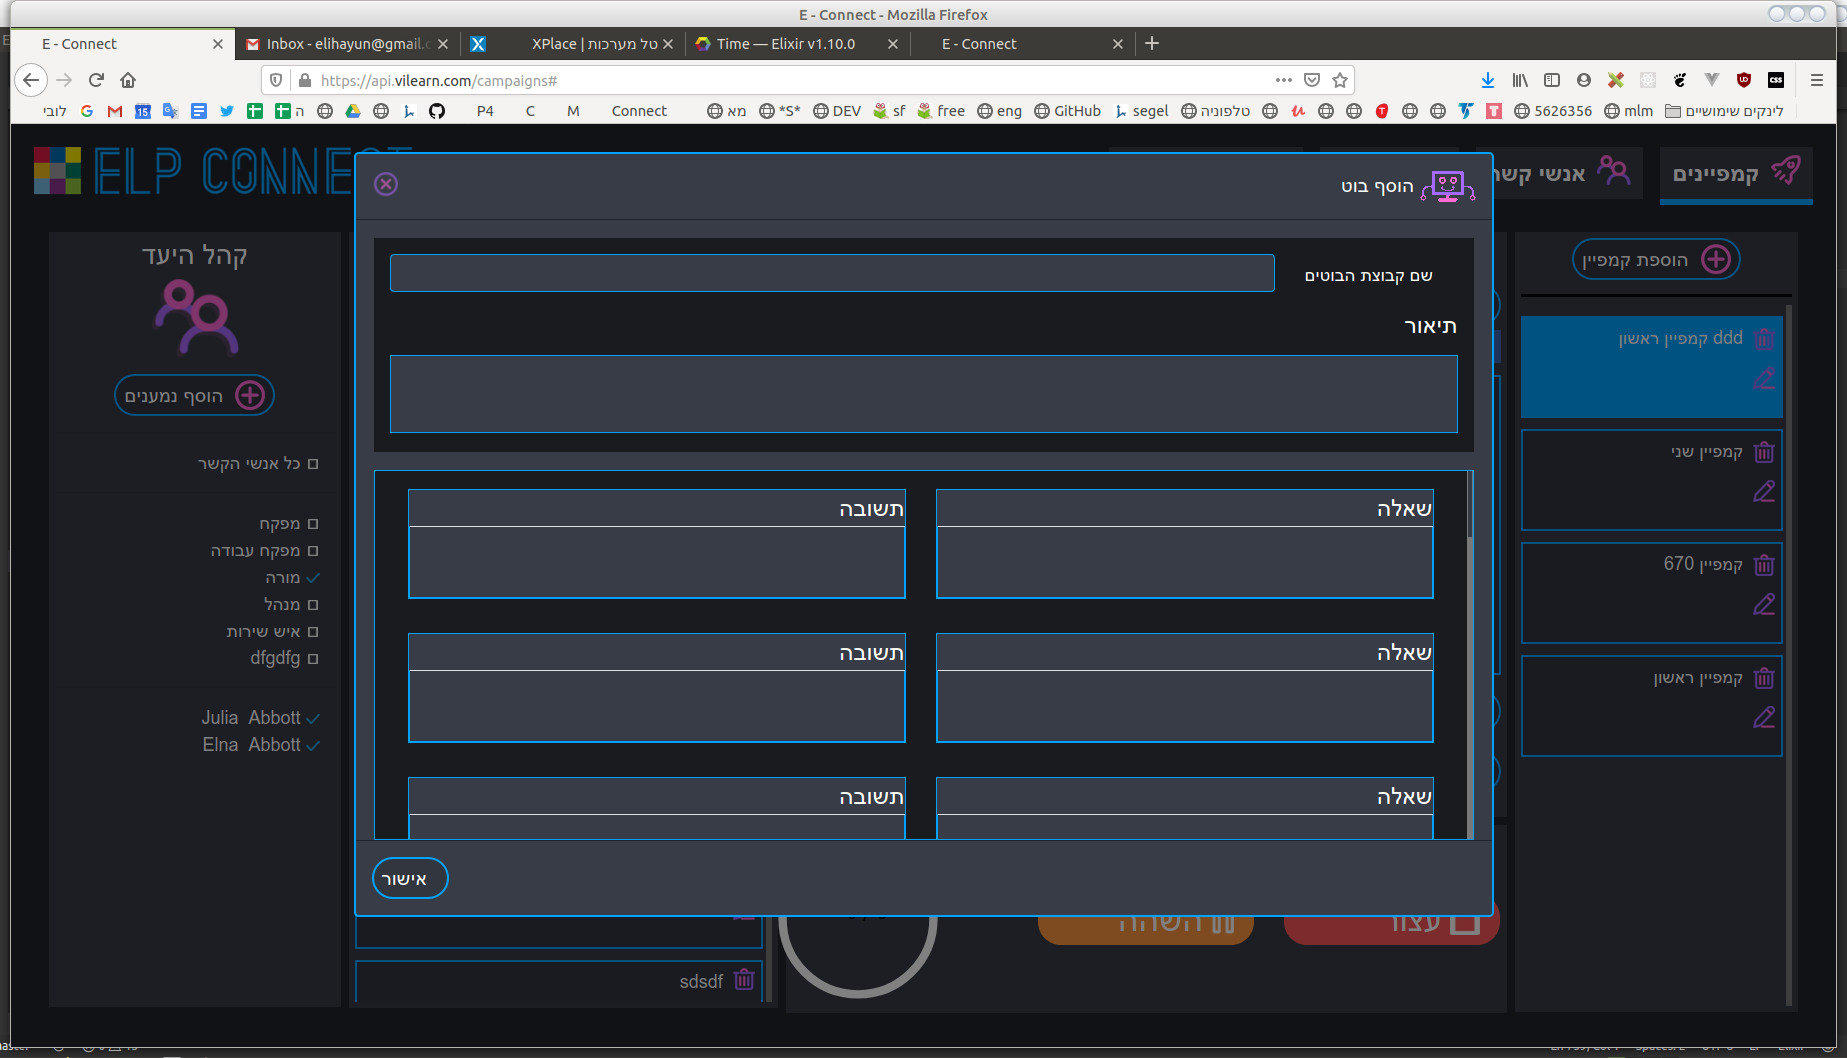Screen dimensions: 1847x1058
Task: Edit last campaign 'קמפיין ראשון' with pencil icon
Action: click(x=1764, y=718)
